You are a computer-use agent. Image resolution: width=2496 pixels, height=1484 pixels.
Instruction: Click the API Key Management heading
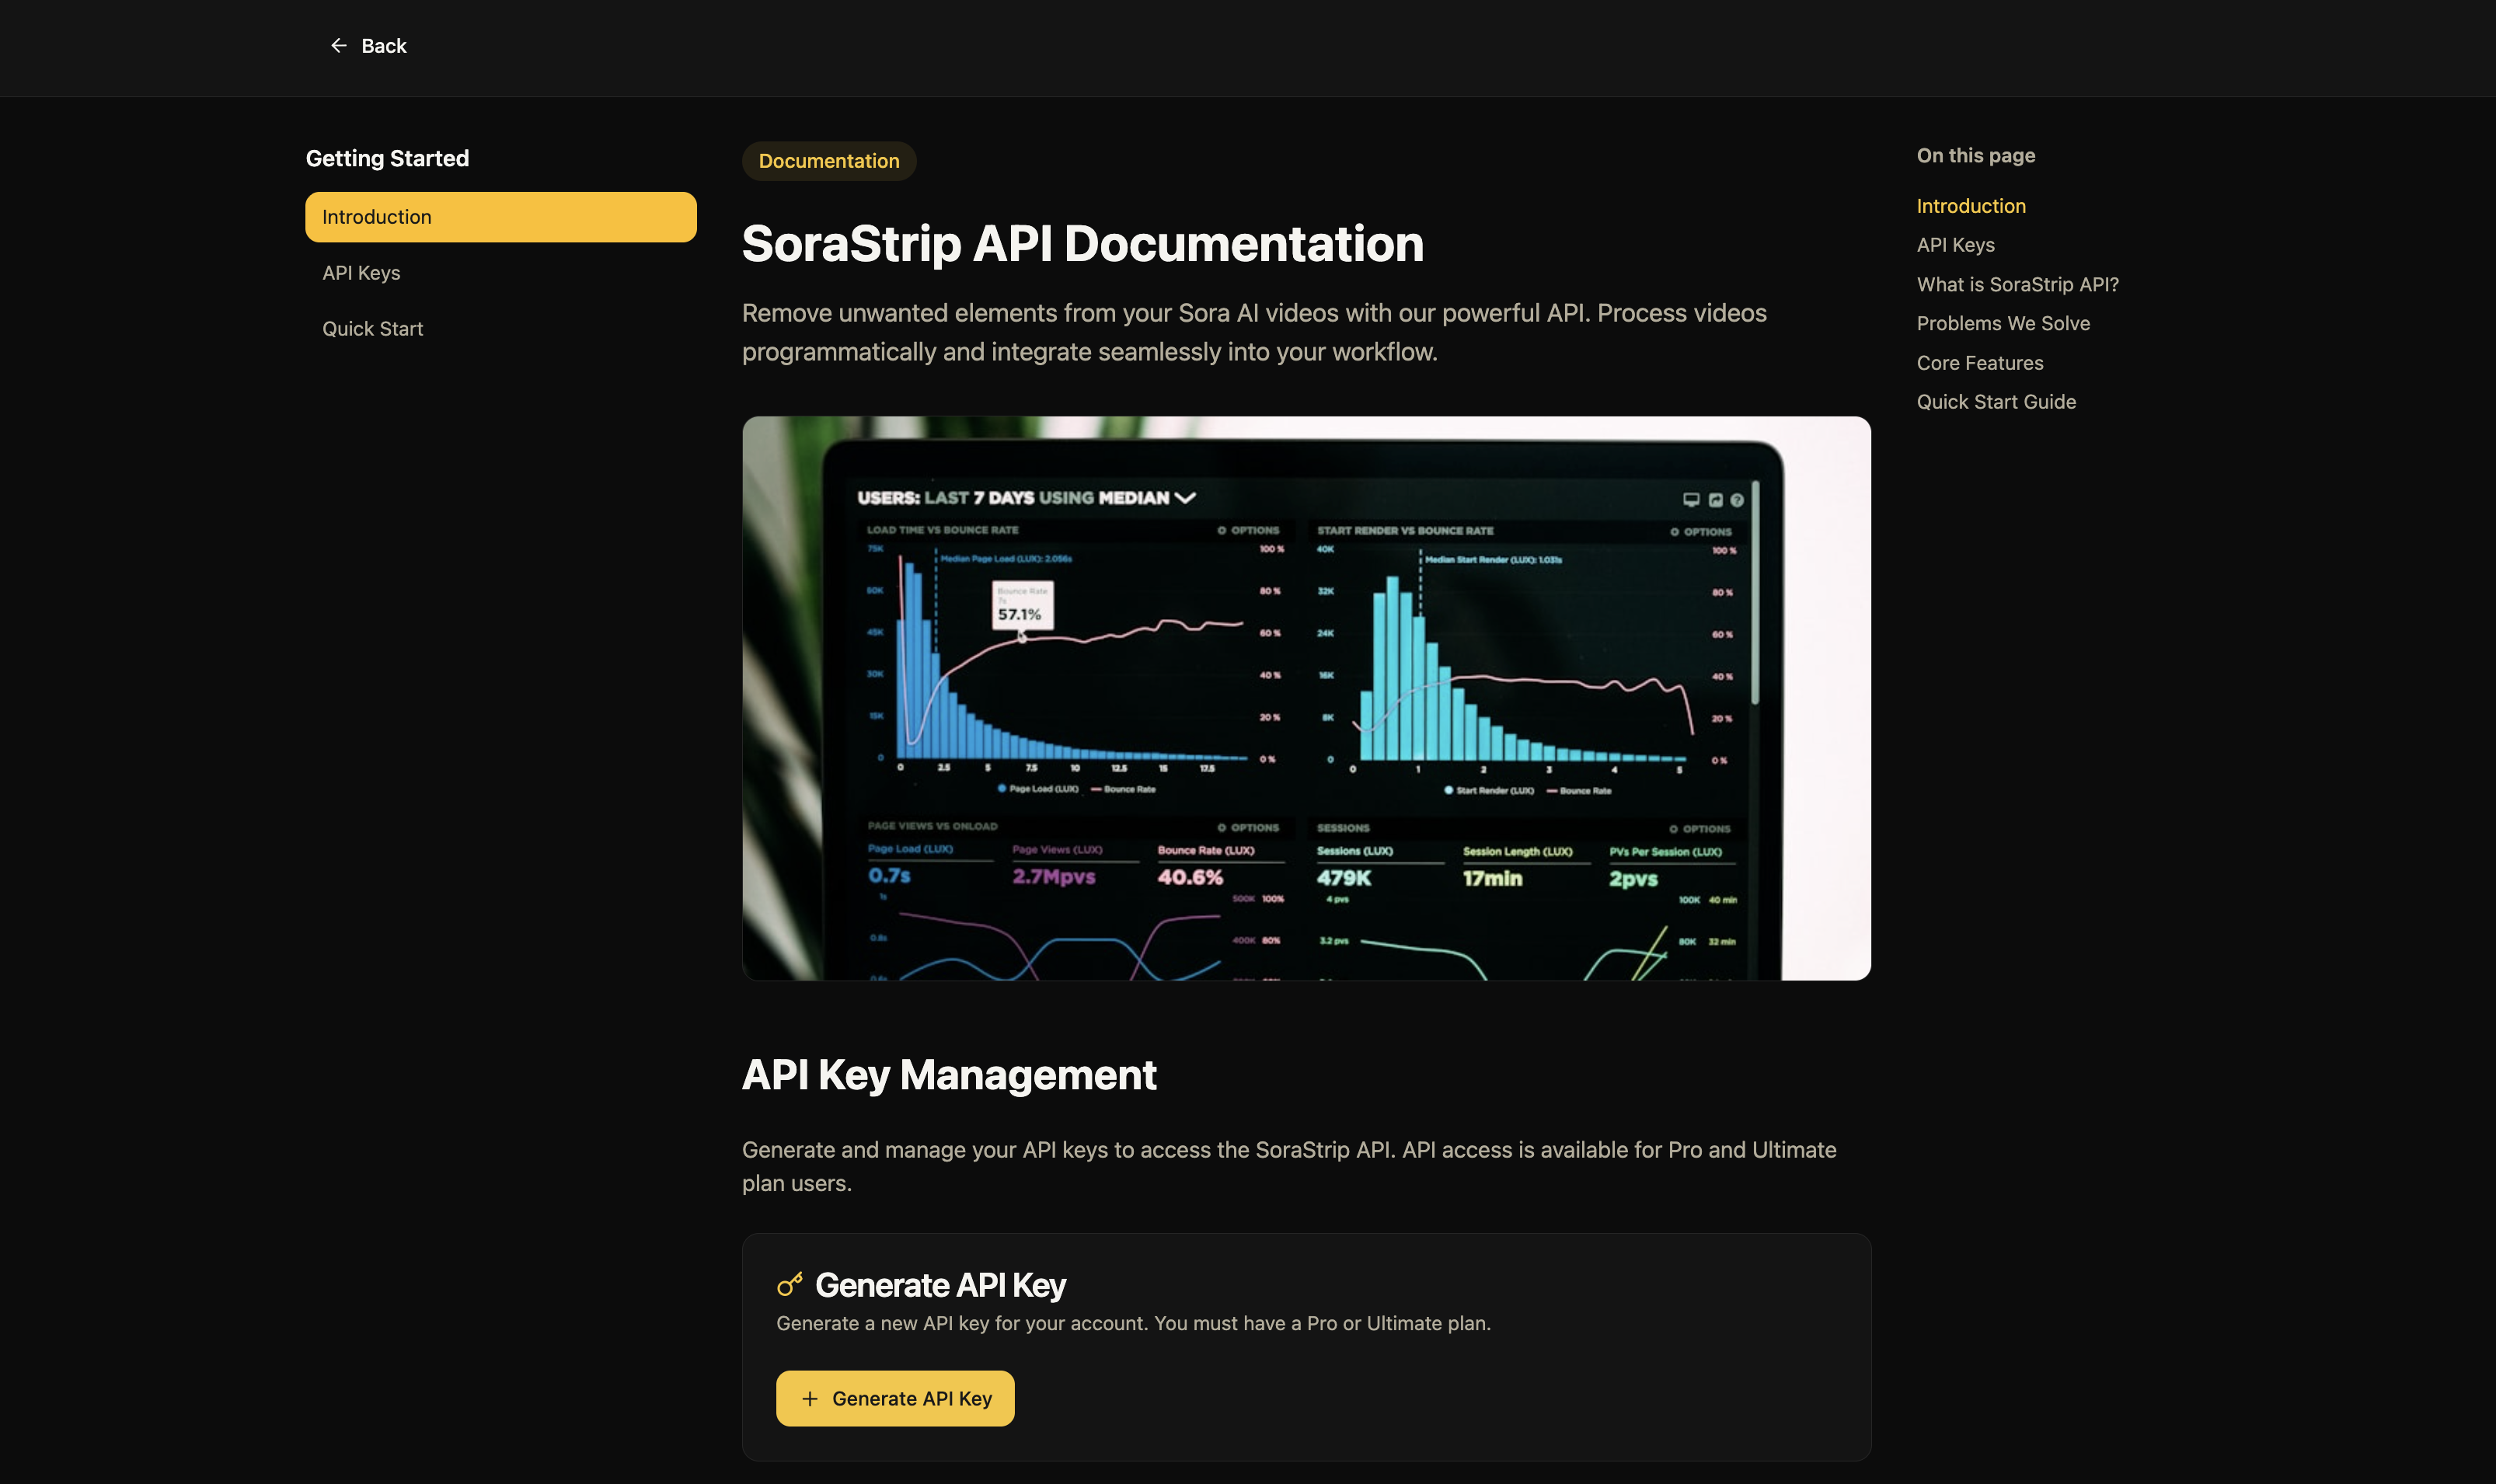[948, 1075]
